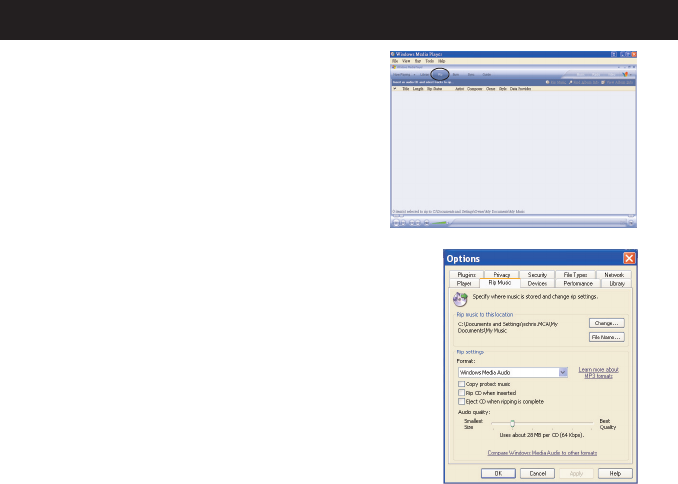Open the Library tab in Options dialog
The height and width of the screenshot is (484, 678).
617,283
